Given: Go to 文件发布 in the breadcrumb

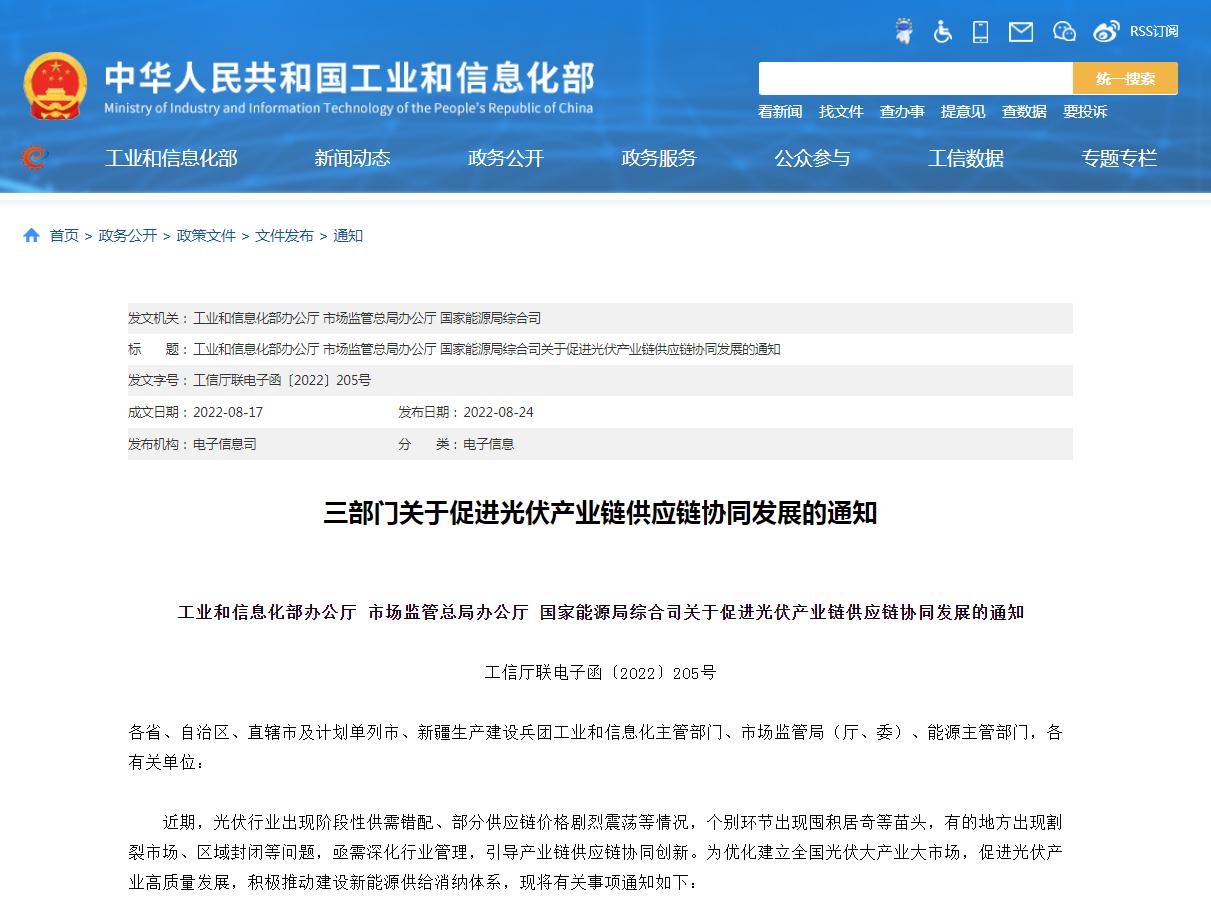Looking at the screenshot, I should (284, 236).
